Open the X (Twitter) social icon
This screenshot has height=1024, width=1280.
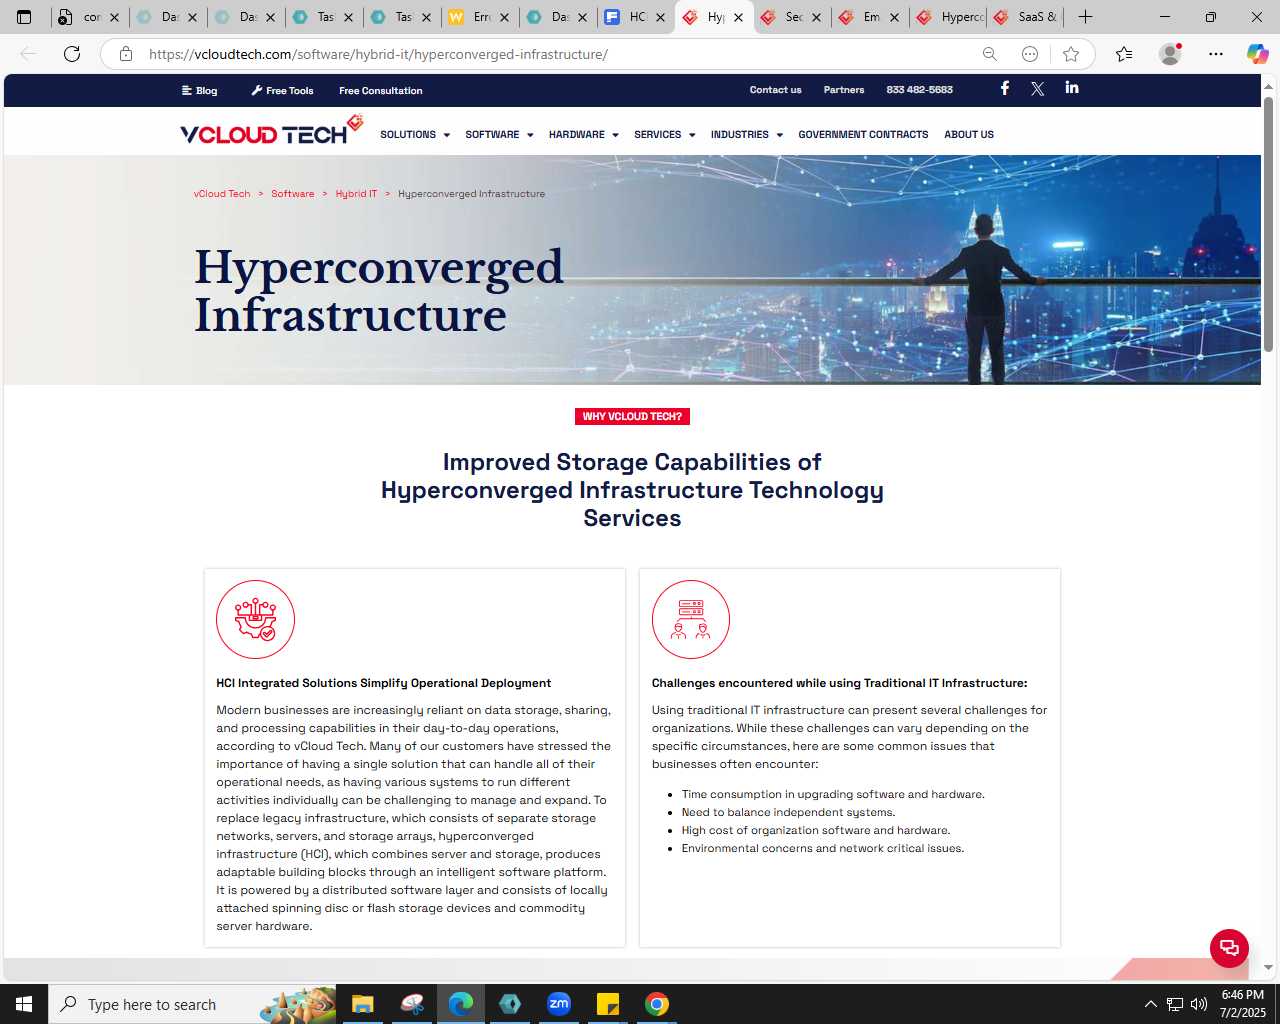[x=1038, y=89]
